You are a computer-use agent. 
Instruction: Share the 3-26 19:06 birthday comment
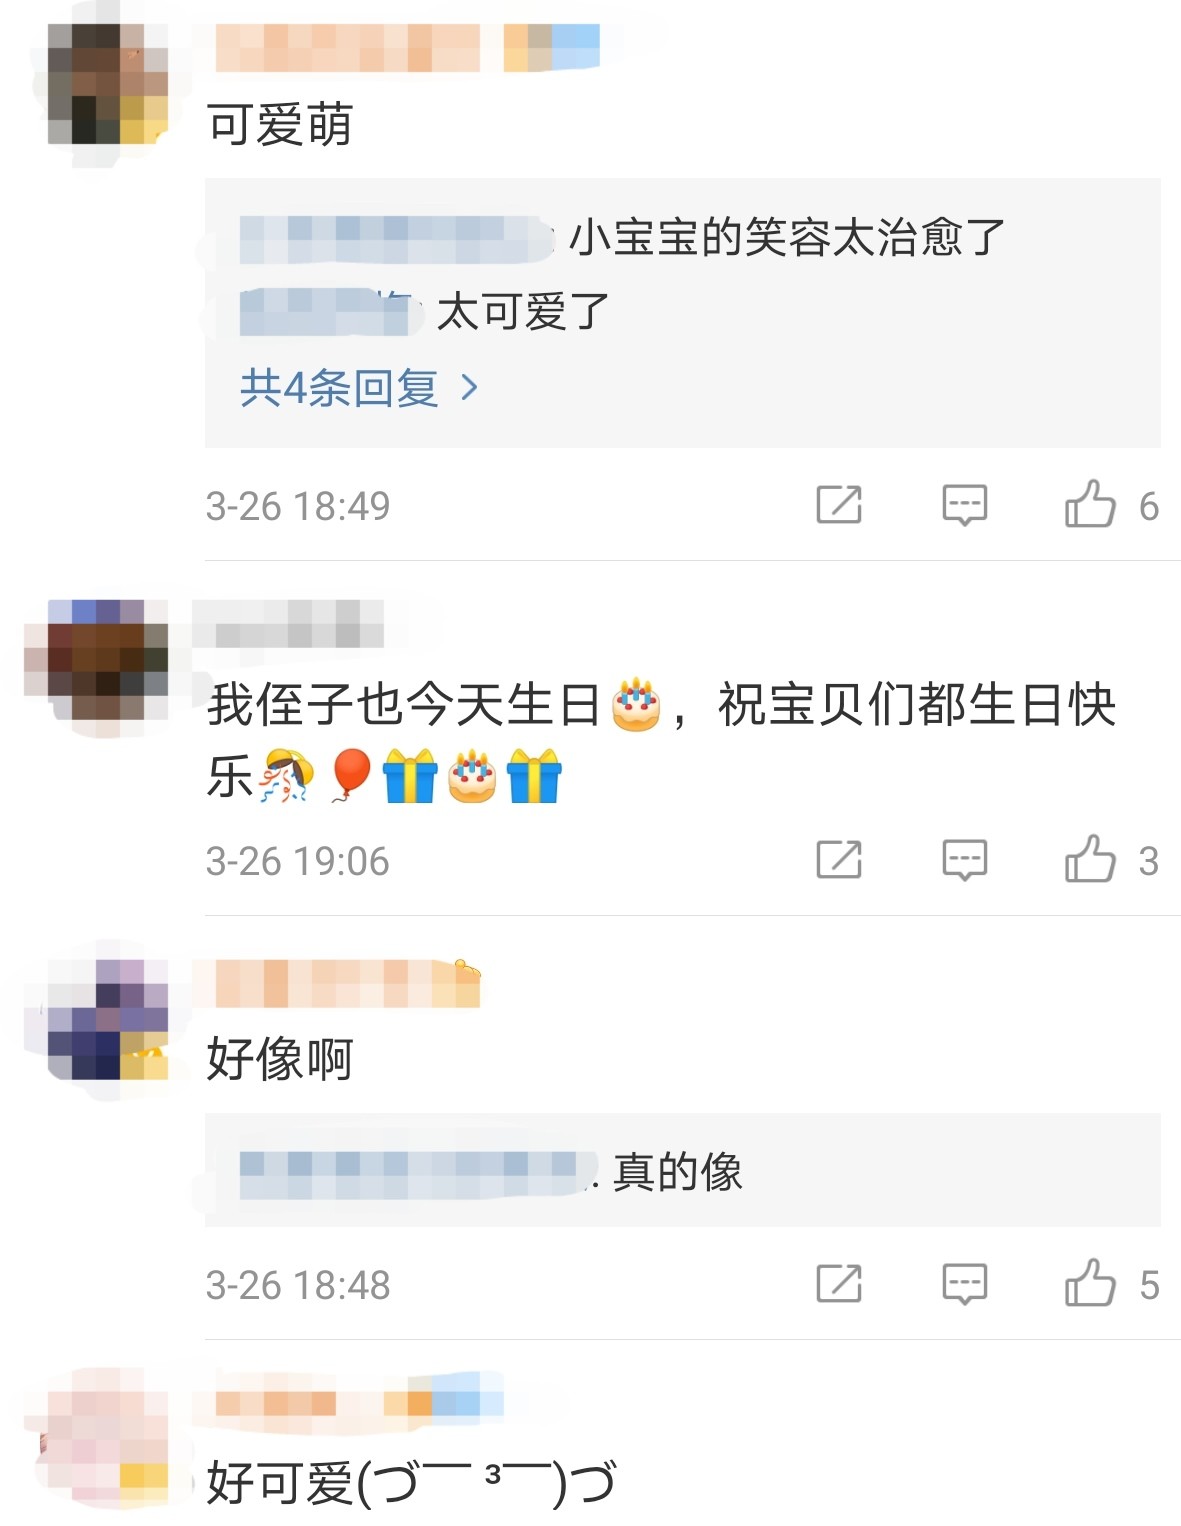point(839,860)
